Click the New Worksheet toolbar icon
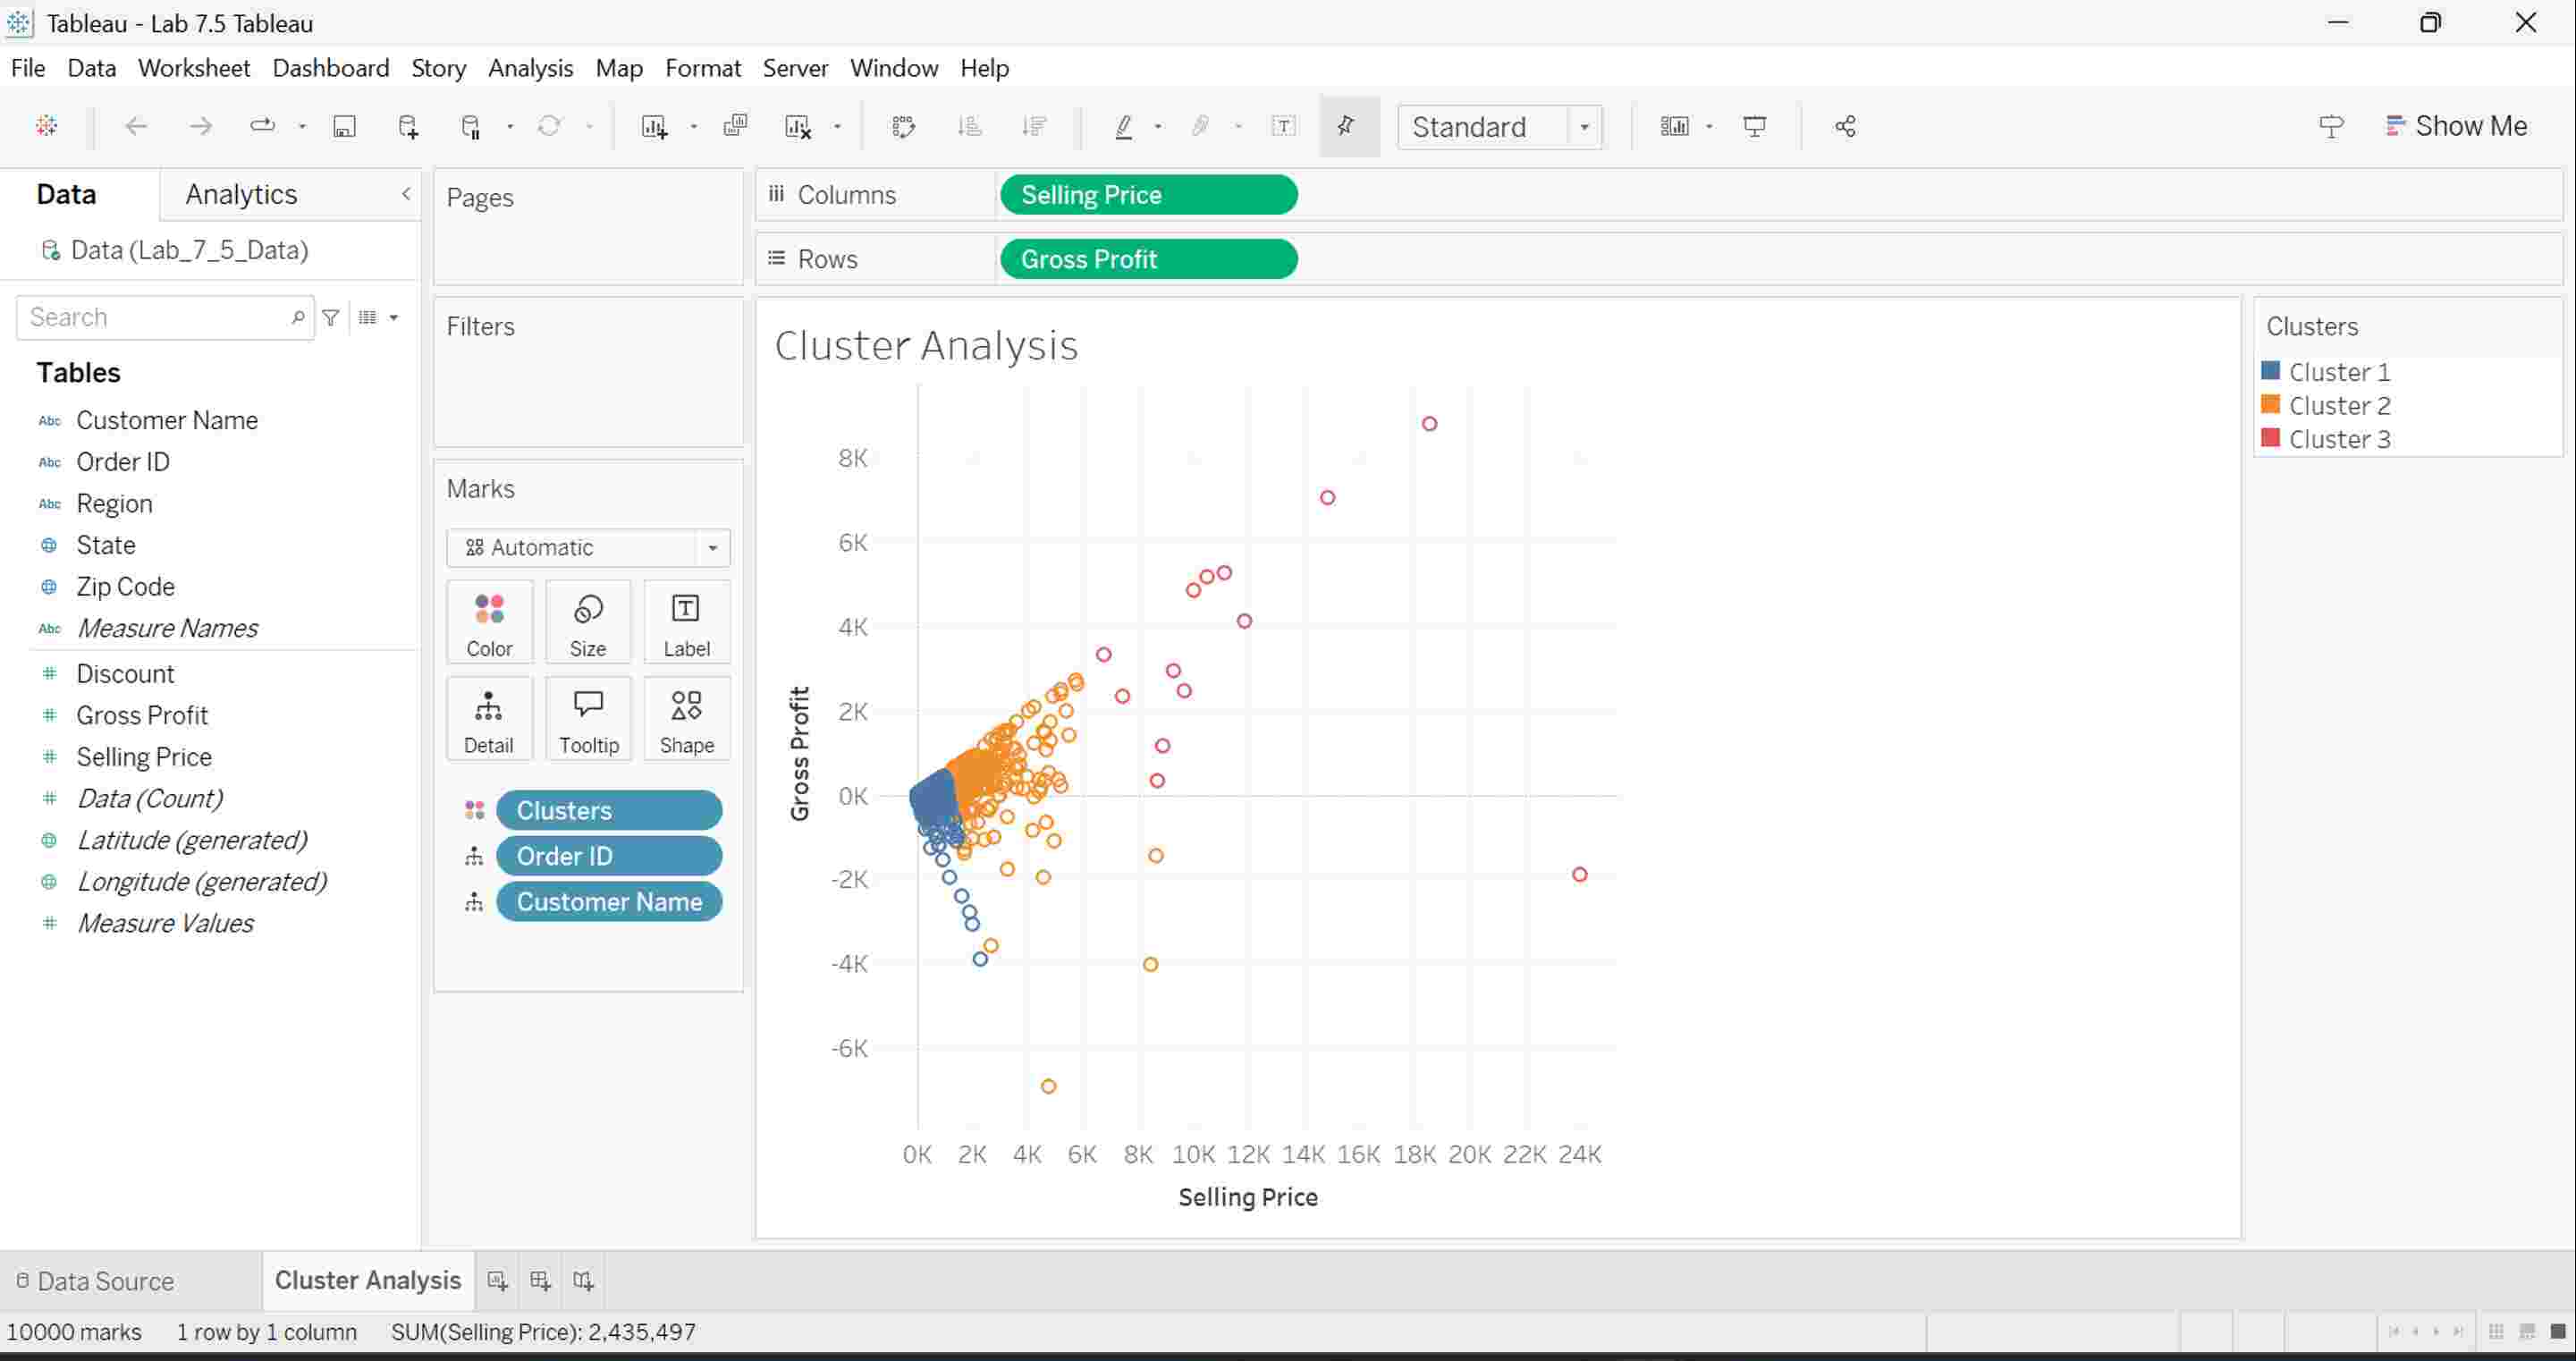The image size is (2576, 1361). pyautogui.click(x=655, y=126)
